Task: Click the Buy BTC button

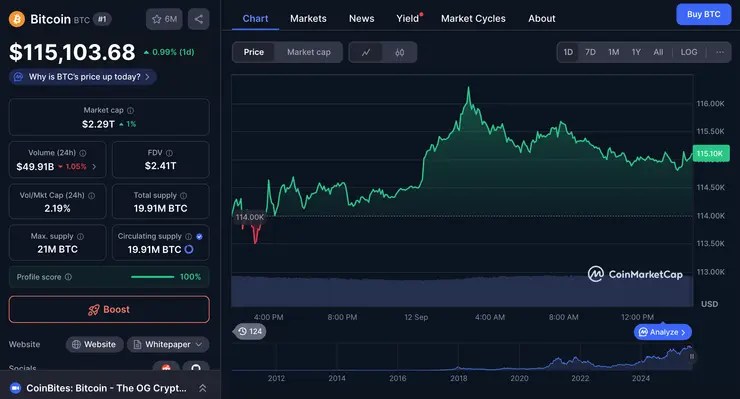Action: coord(703,14)
